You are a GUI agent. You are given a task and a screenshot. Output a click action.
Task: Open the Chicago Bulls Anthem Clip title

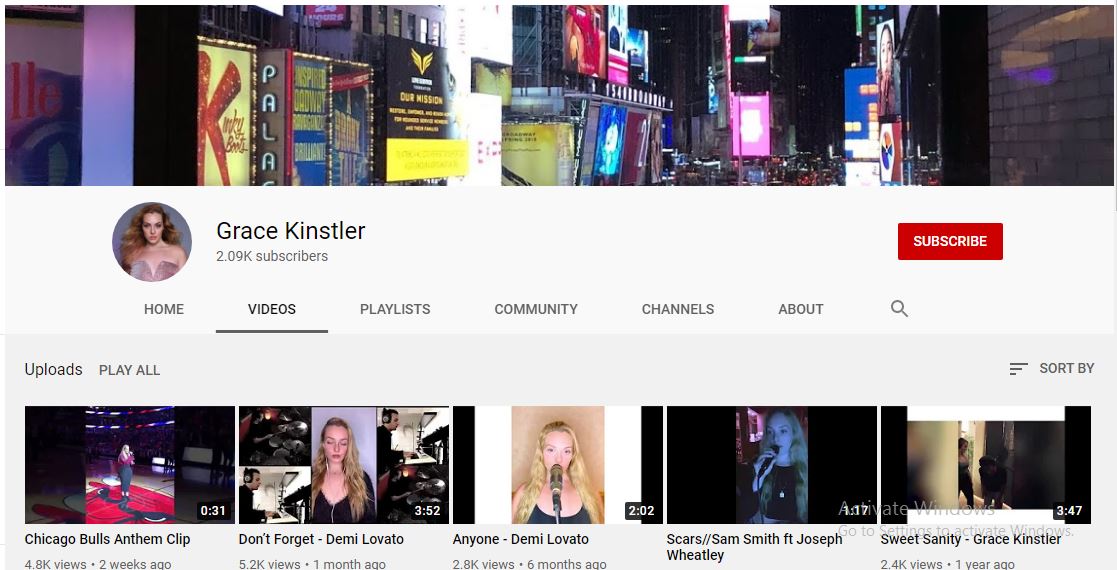click(108, 539)
